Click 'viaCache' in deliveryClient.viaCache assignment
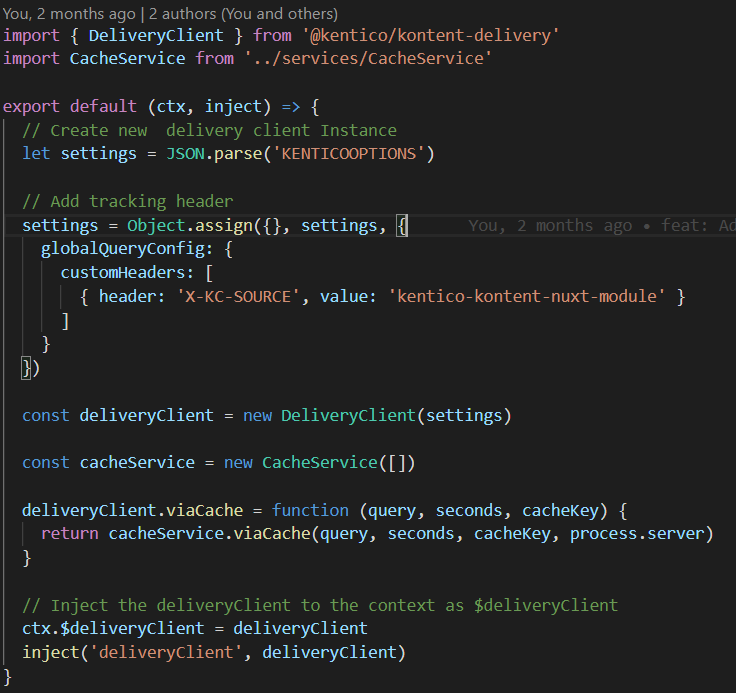 [x=204, y=510]
